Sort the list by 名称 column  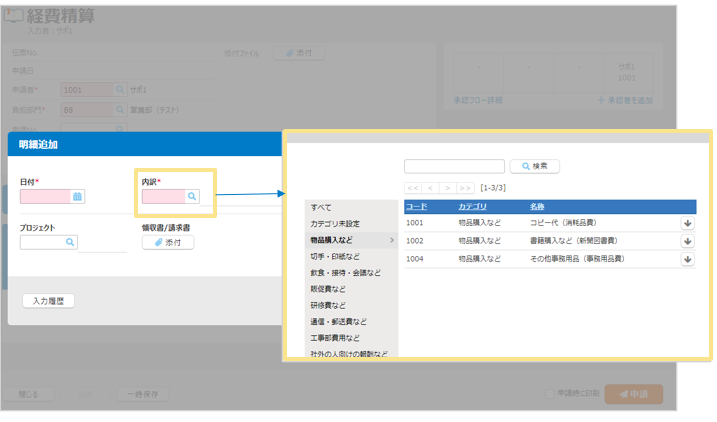click(x=537, y=206)
